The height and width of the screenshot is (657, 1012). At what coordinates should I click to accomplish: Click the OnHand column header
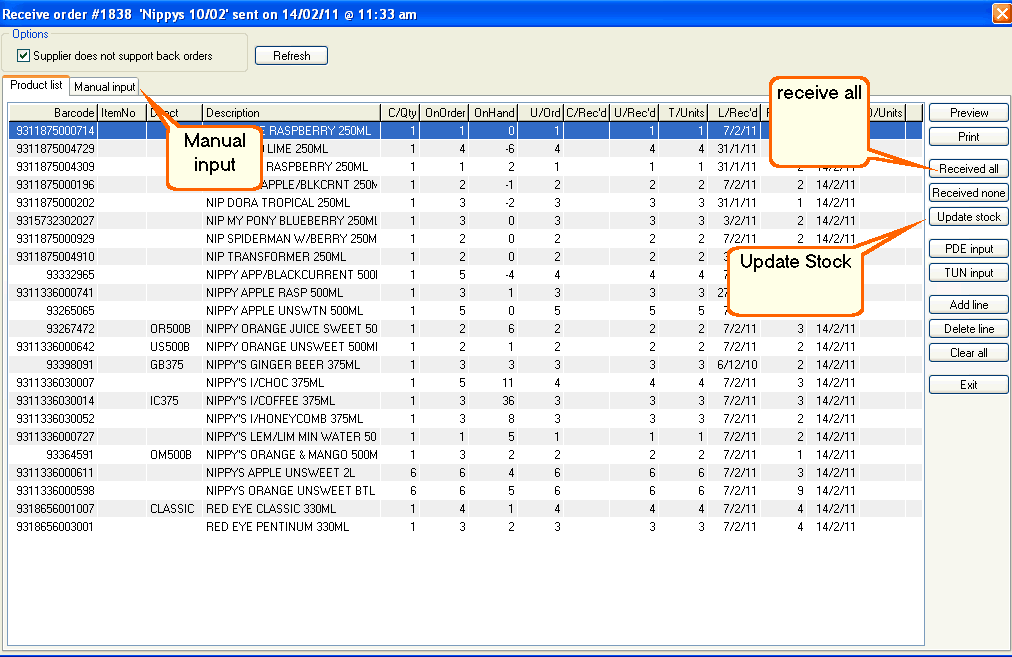click(493, 113)
